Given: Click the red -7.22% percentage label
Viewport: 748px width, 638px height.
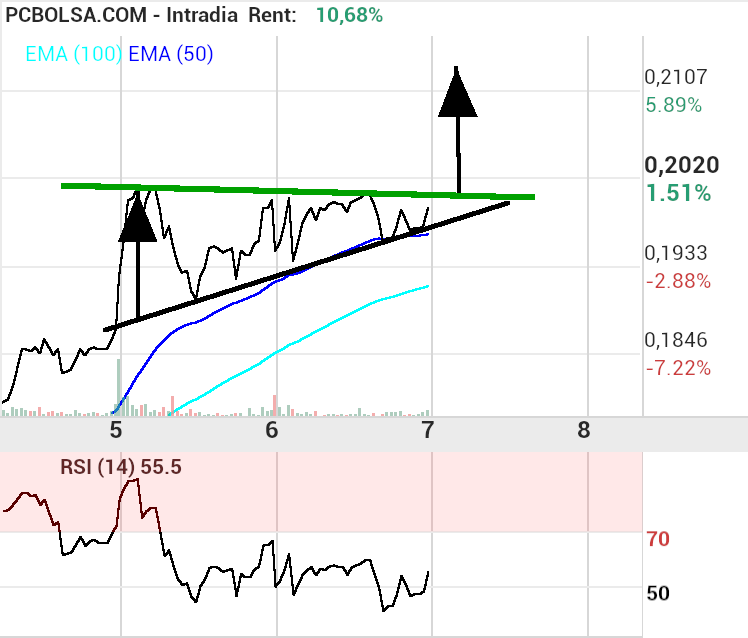Looking at the screenshot, I should (x=678, y=369).
